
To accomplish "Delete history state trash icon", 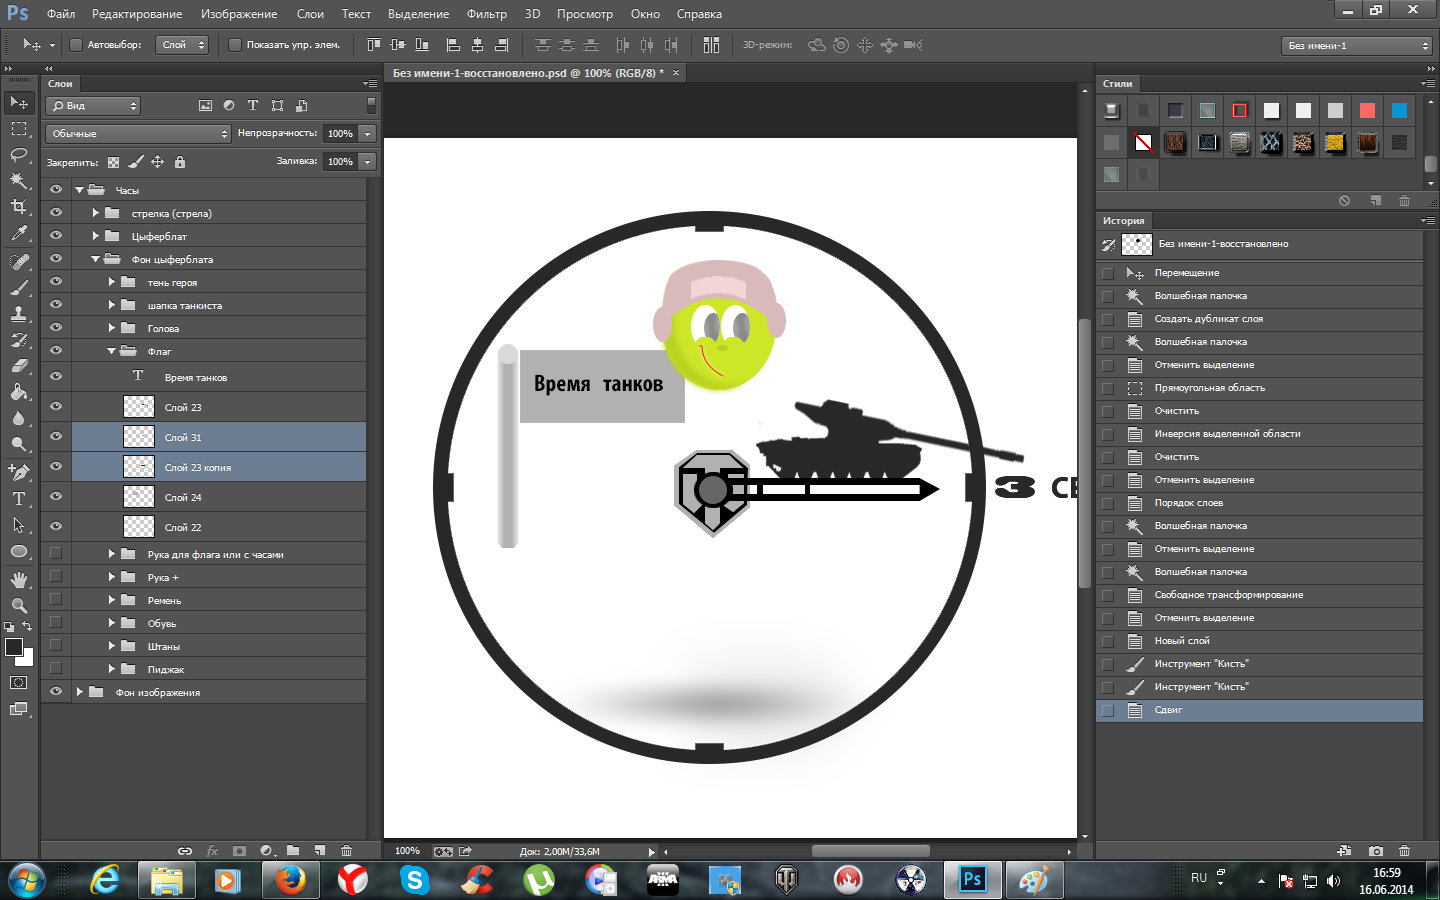I will [1404, 851].
